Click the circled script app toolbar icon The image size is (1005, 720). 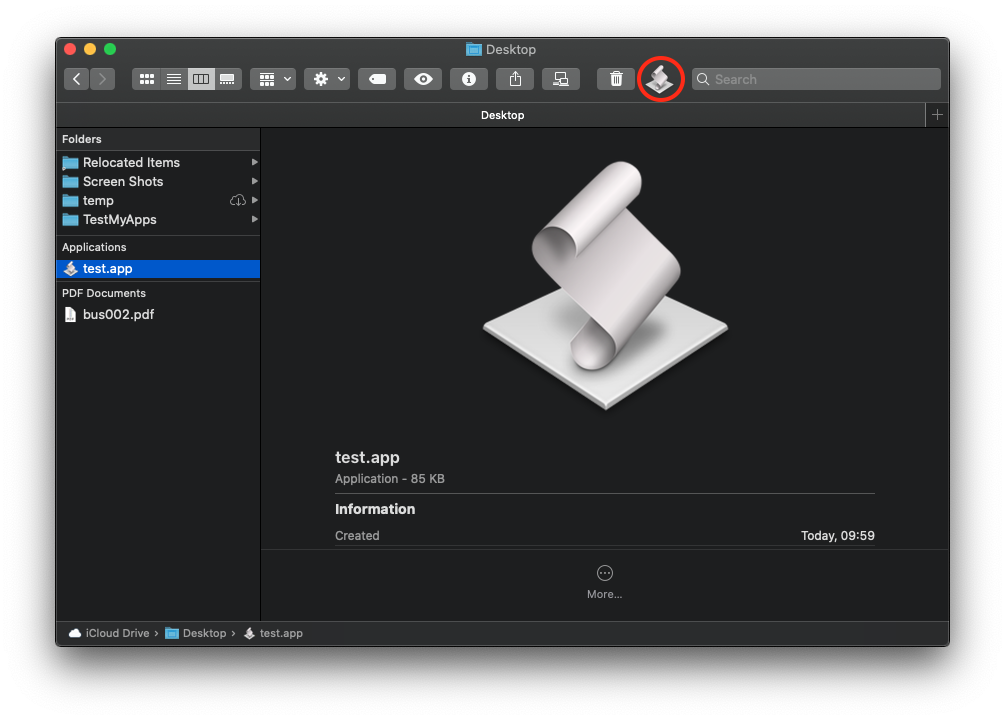pos(660,79)
